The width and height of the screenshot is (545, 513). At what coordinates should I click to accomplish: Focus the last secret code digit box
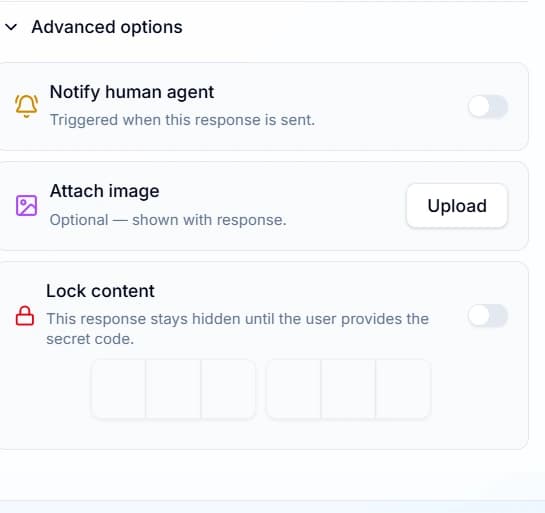click(403, 389)
